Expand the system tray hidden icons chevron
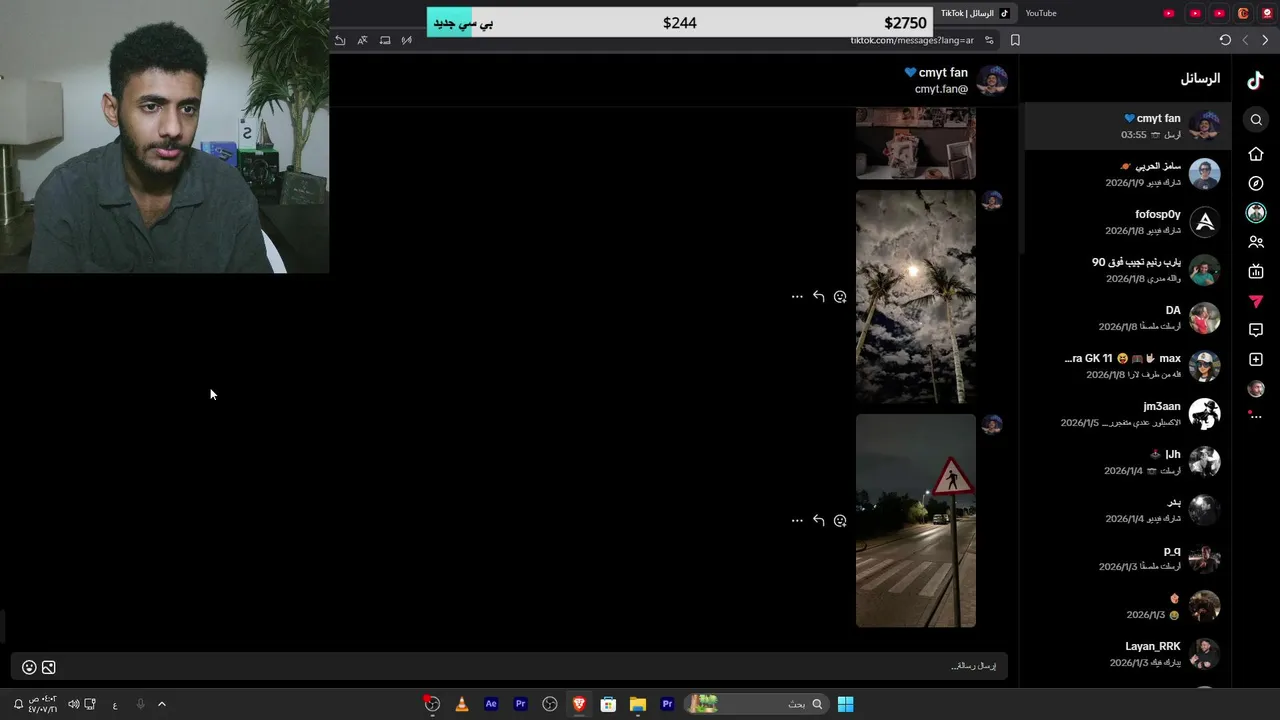Screen dimensions: 1280x720 coord(162,704)
